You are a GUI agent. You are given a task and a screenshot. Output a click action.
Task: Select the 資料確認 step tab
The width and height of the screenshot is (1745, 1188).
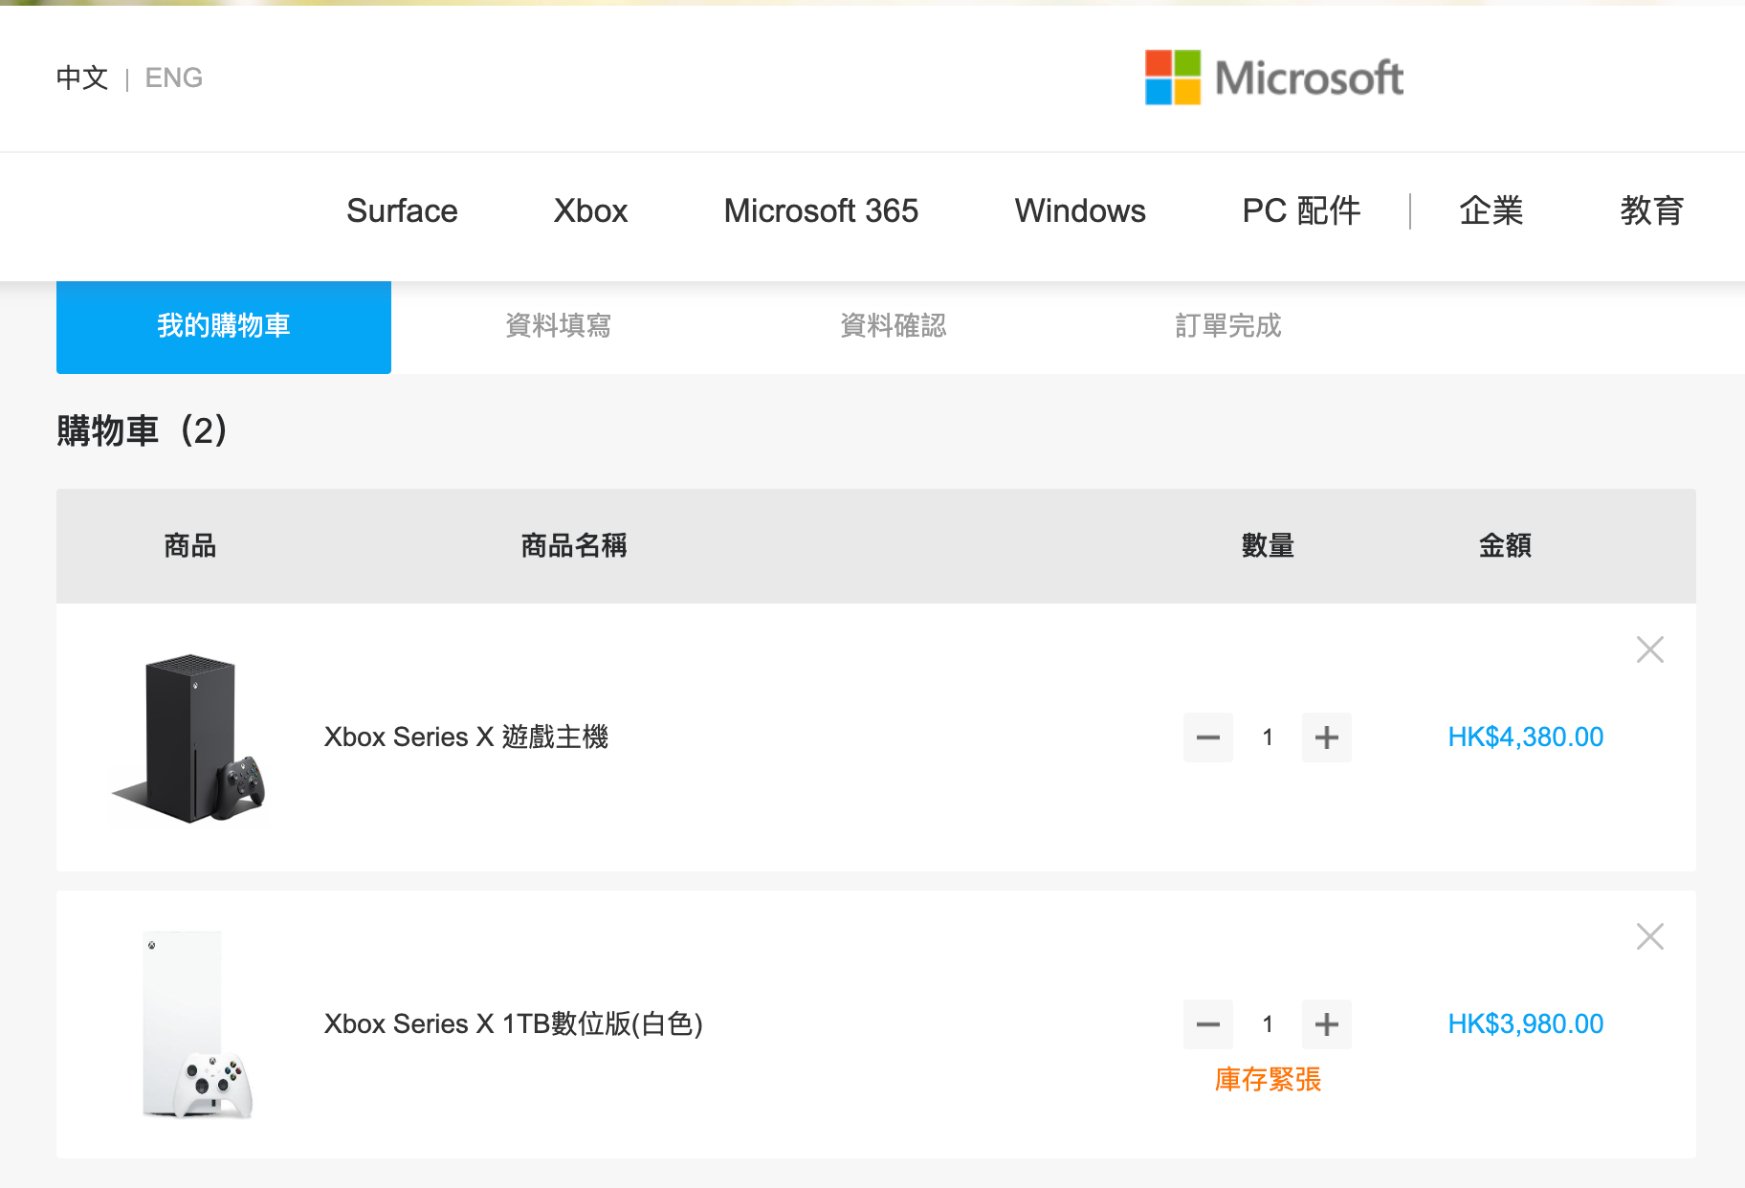[893, 326]
